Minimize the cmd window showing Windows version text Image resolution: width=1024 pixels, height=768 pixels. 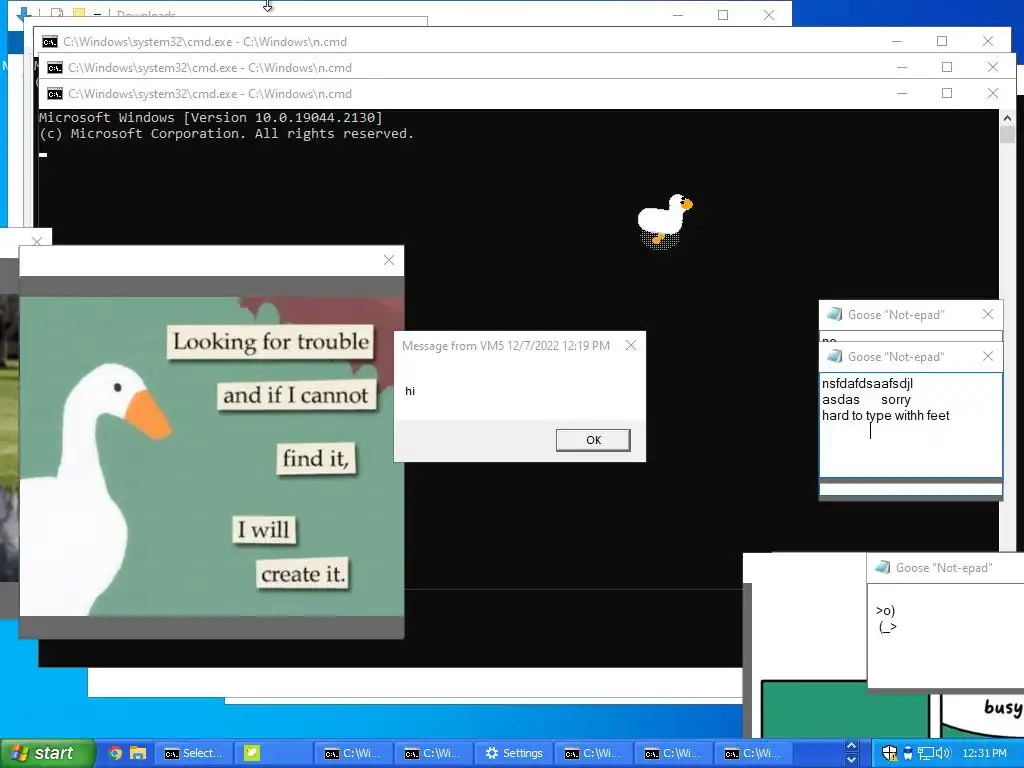point(901,93)
